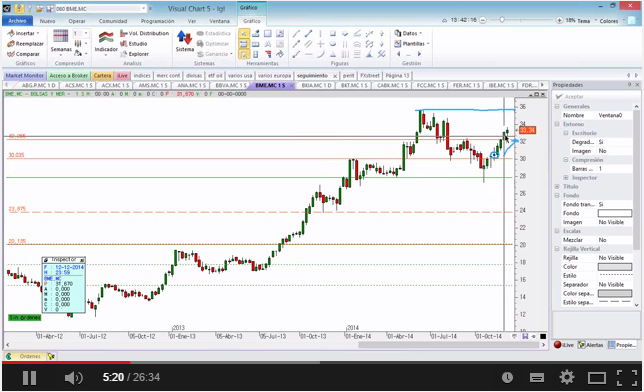Open the Archivo menu

(17, 21)
